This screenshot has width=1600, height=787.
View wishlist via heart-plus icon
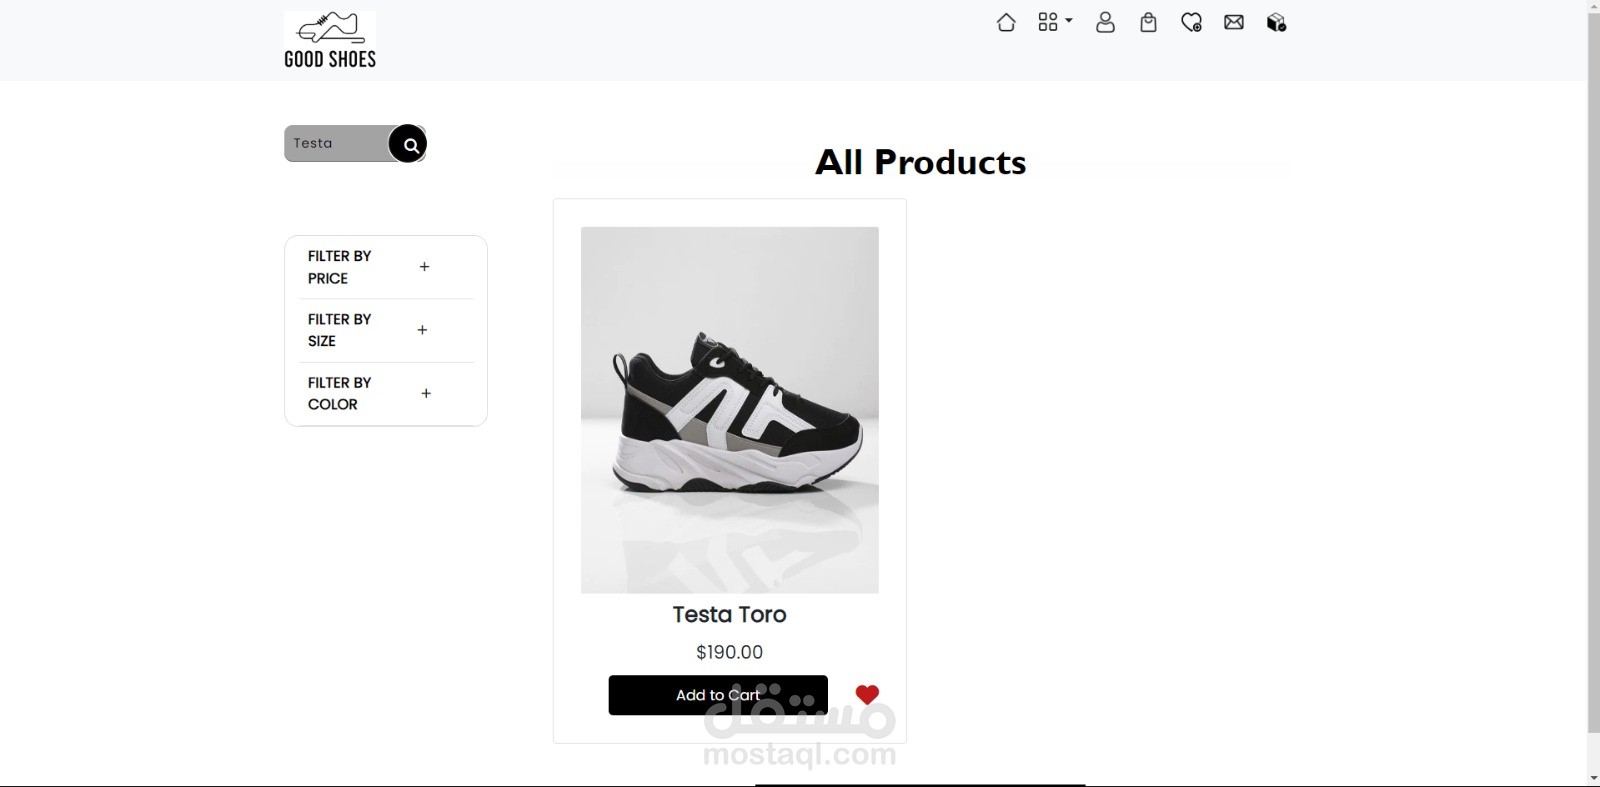tap(1191, 22)
